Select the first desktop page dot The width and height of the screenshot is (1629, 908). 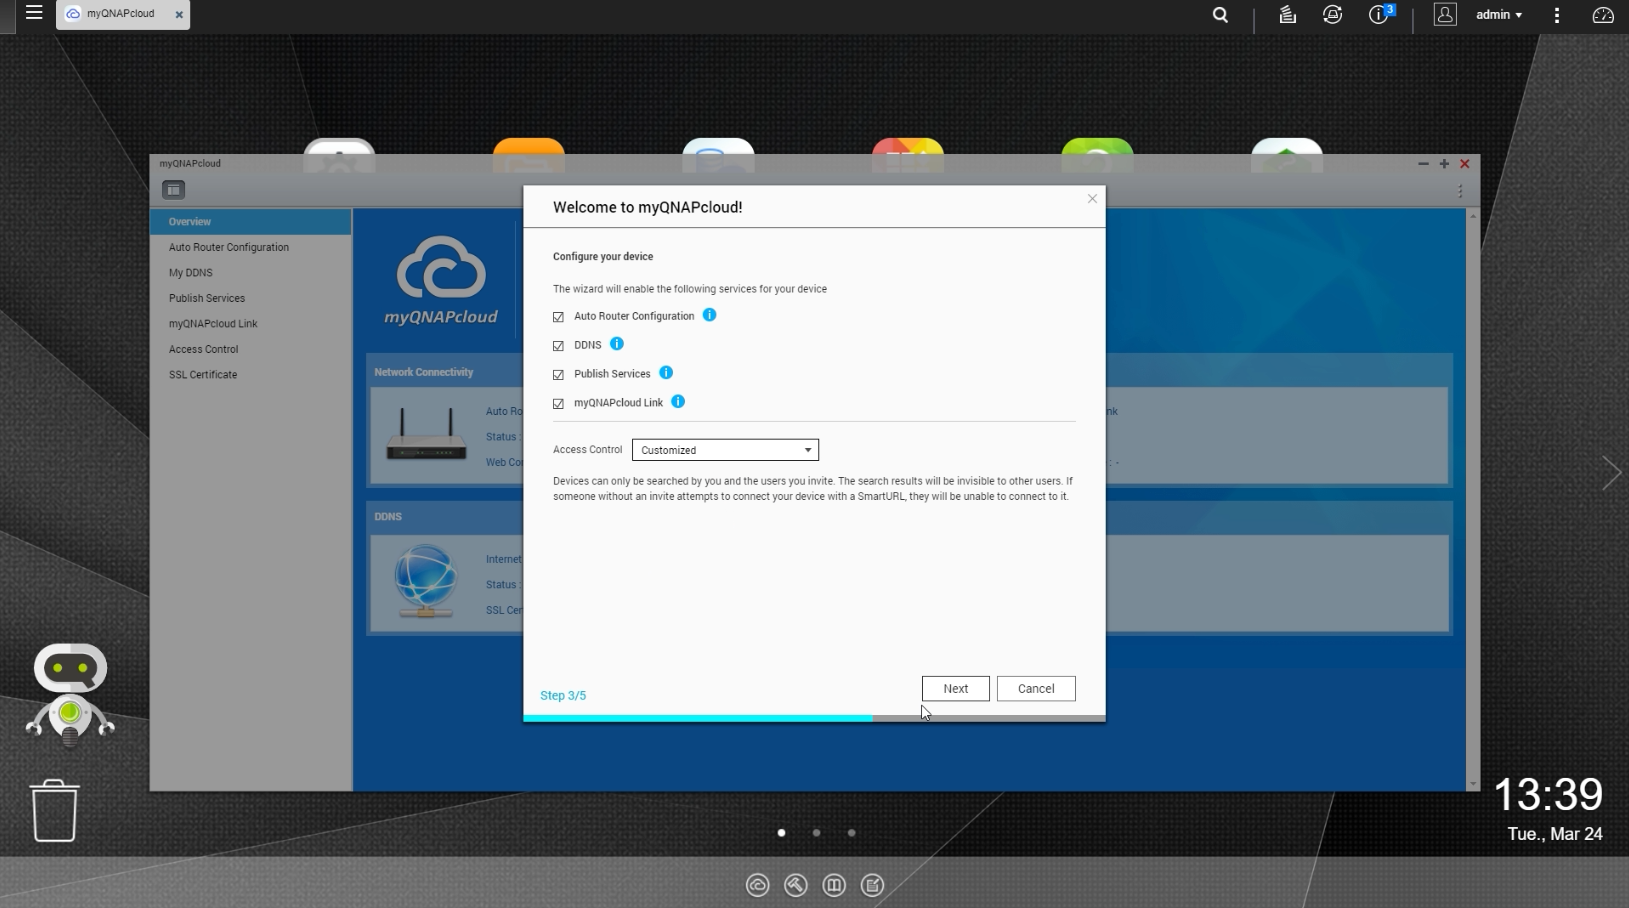click(x=781, y=833)
